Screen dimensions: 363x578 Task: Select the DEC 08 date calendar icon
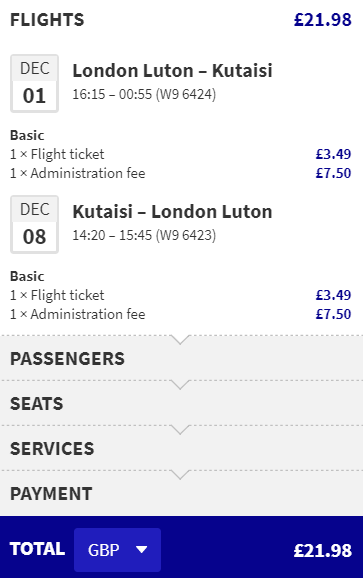click(34, 224)
